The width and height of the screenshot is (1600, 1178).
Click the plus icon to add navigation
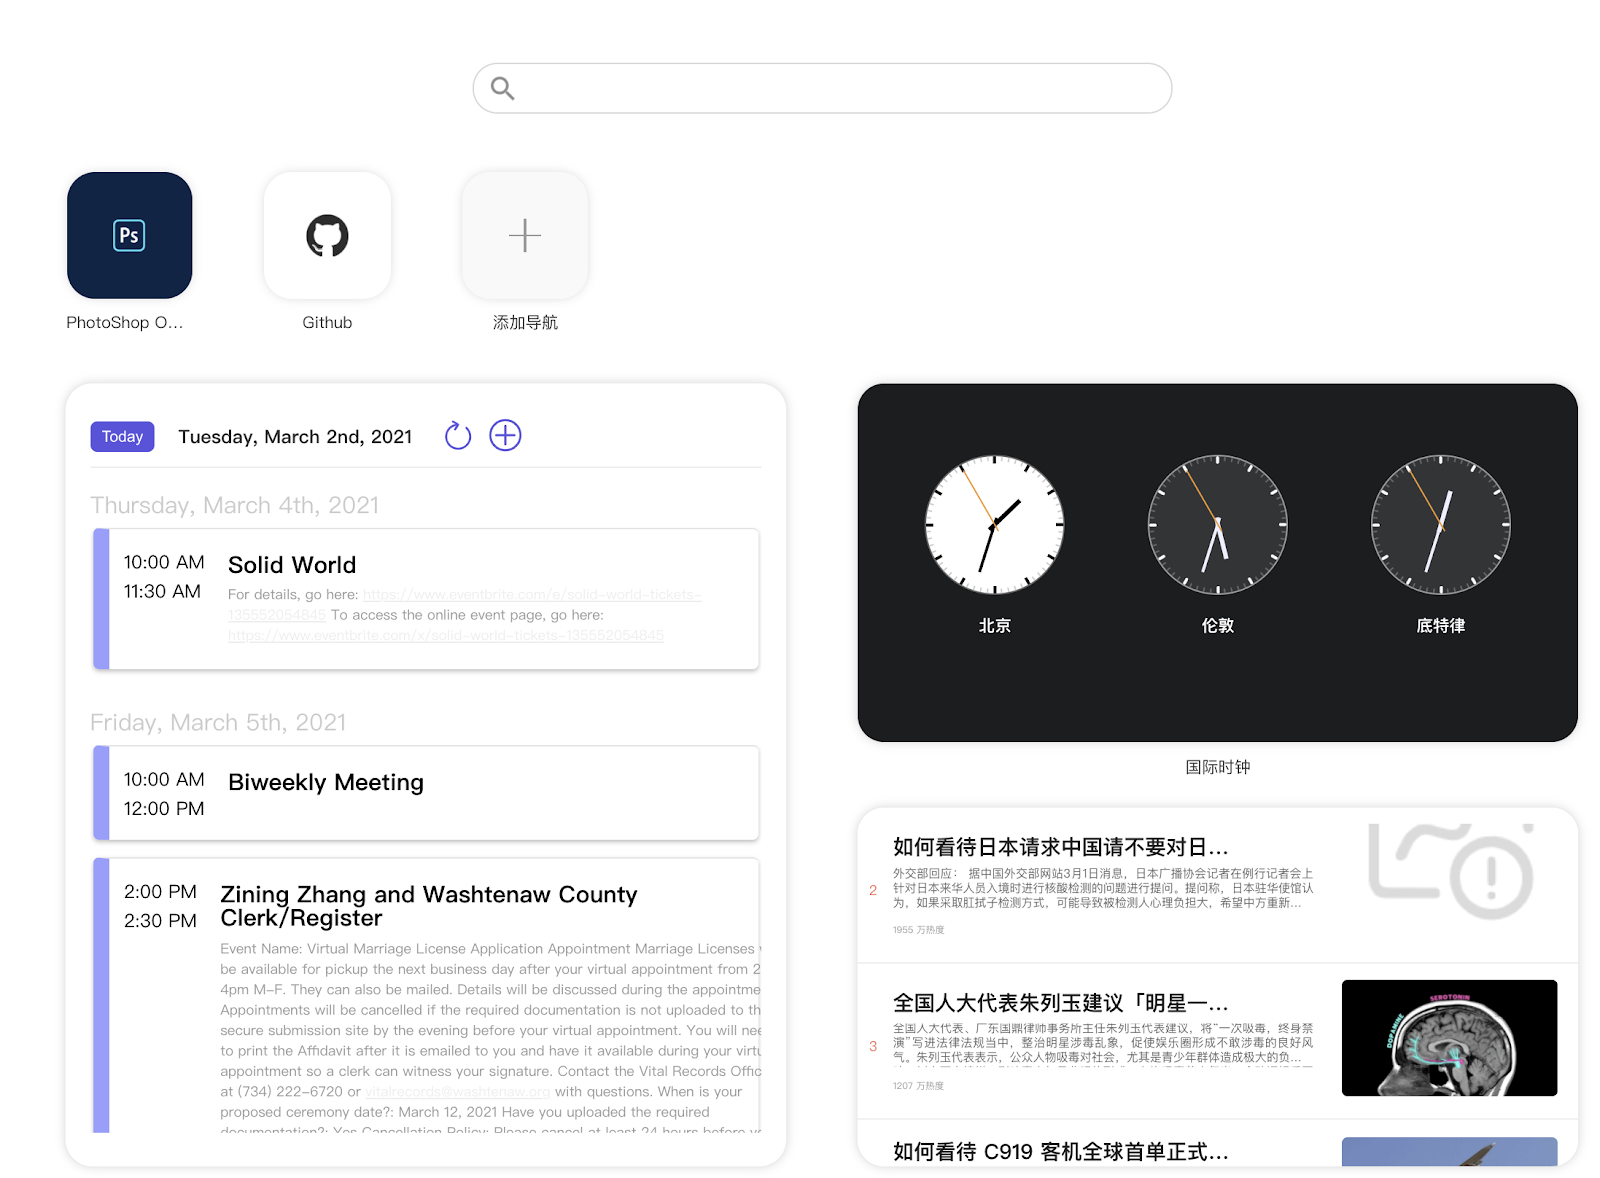click(x=525, y=235)
